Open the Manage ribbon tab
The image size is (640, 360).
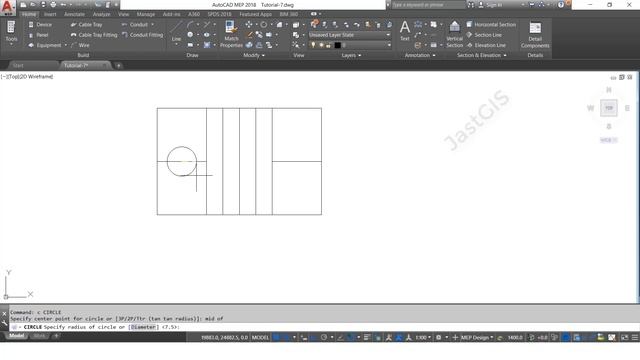click(x=146, y=14)
